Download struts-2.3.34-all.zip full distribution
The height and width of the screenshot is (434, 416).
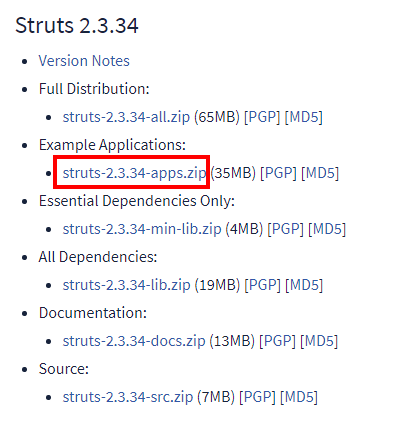(126, 117)
